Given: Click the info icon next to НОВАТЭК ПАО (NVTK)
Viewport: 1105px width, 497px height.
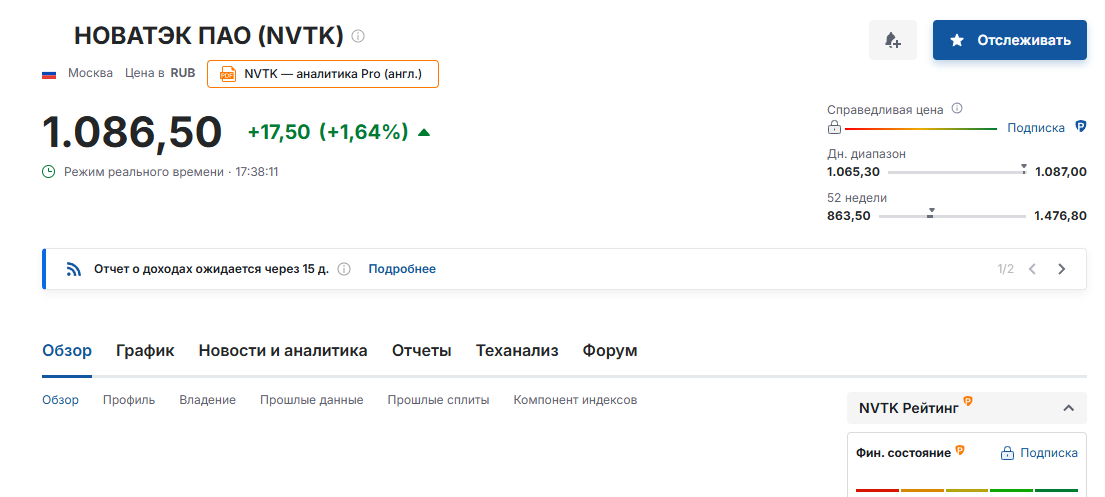Looking at the screenshot, I should pyautogui.click(x=358, y=36).
